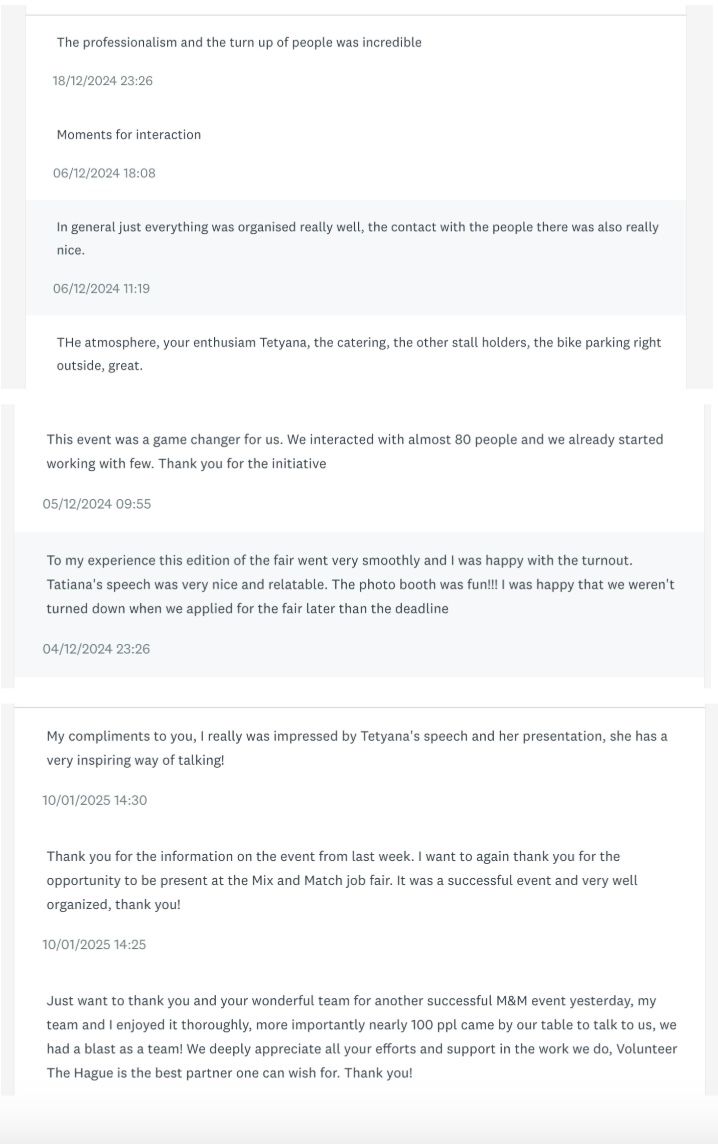
Task: Click the 05/12/2024 09:55 timestamp
Action: tap(97, 504)
